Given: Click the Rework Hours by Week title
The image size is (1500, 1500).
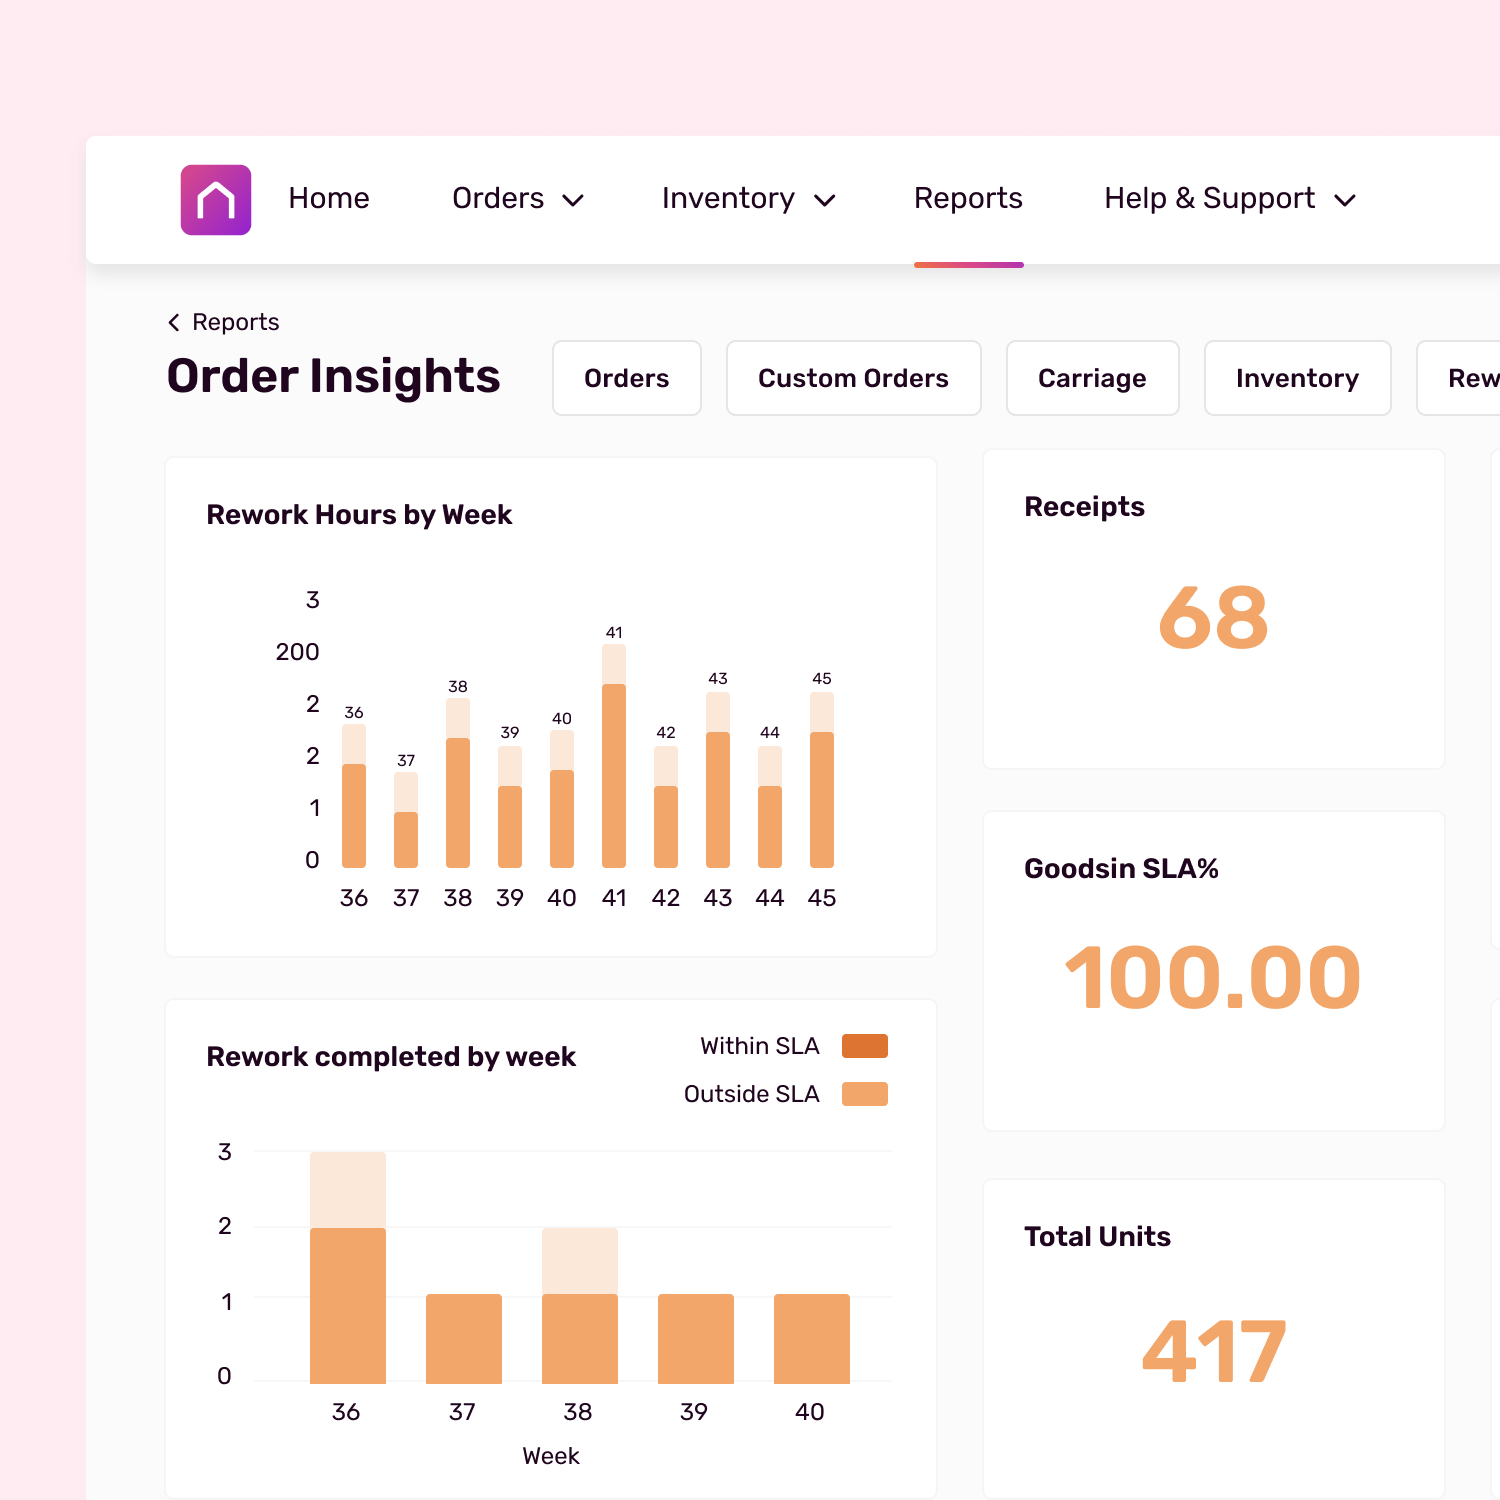Looking at the screenshot, I should pyautogui.click(x=359, y=515).
